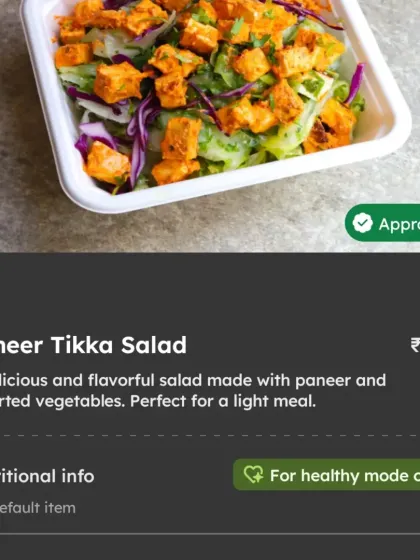Click the verified checkmark icon on Approved badge

(x=362, y=223)
